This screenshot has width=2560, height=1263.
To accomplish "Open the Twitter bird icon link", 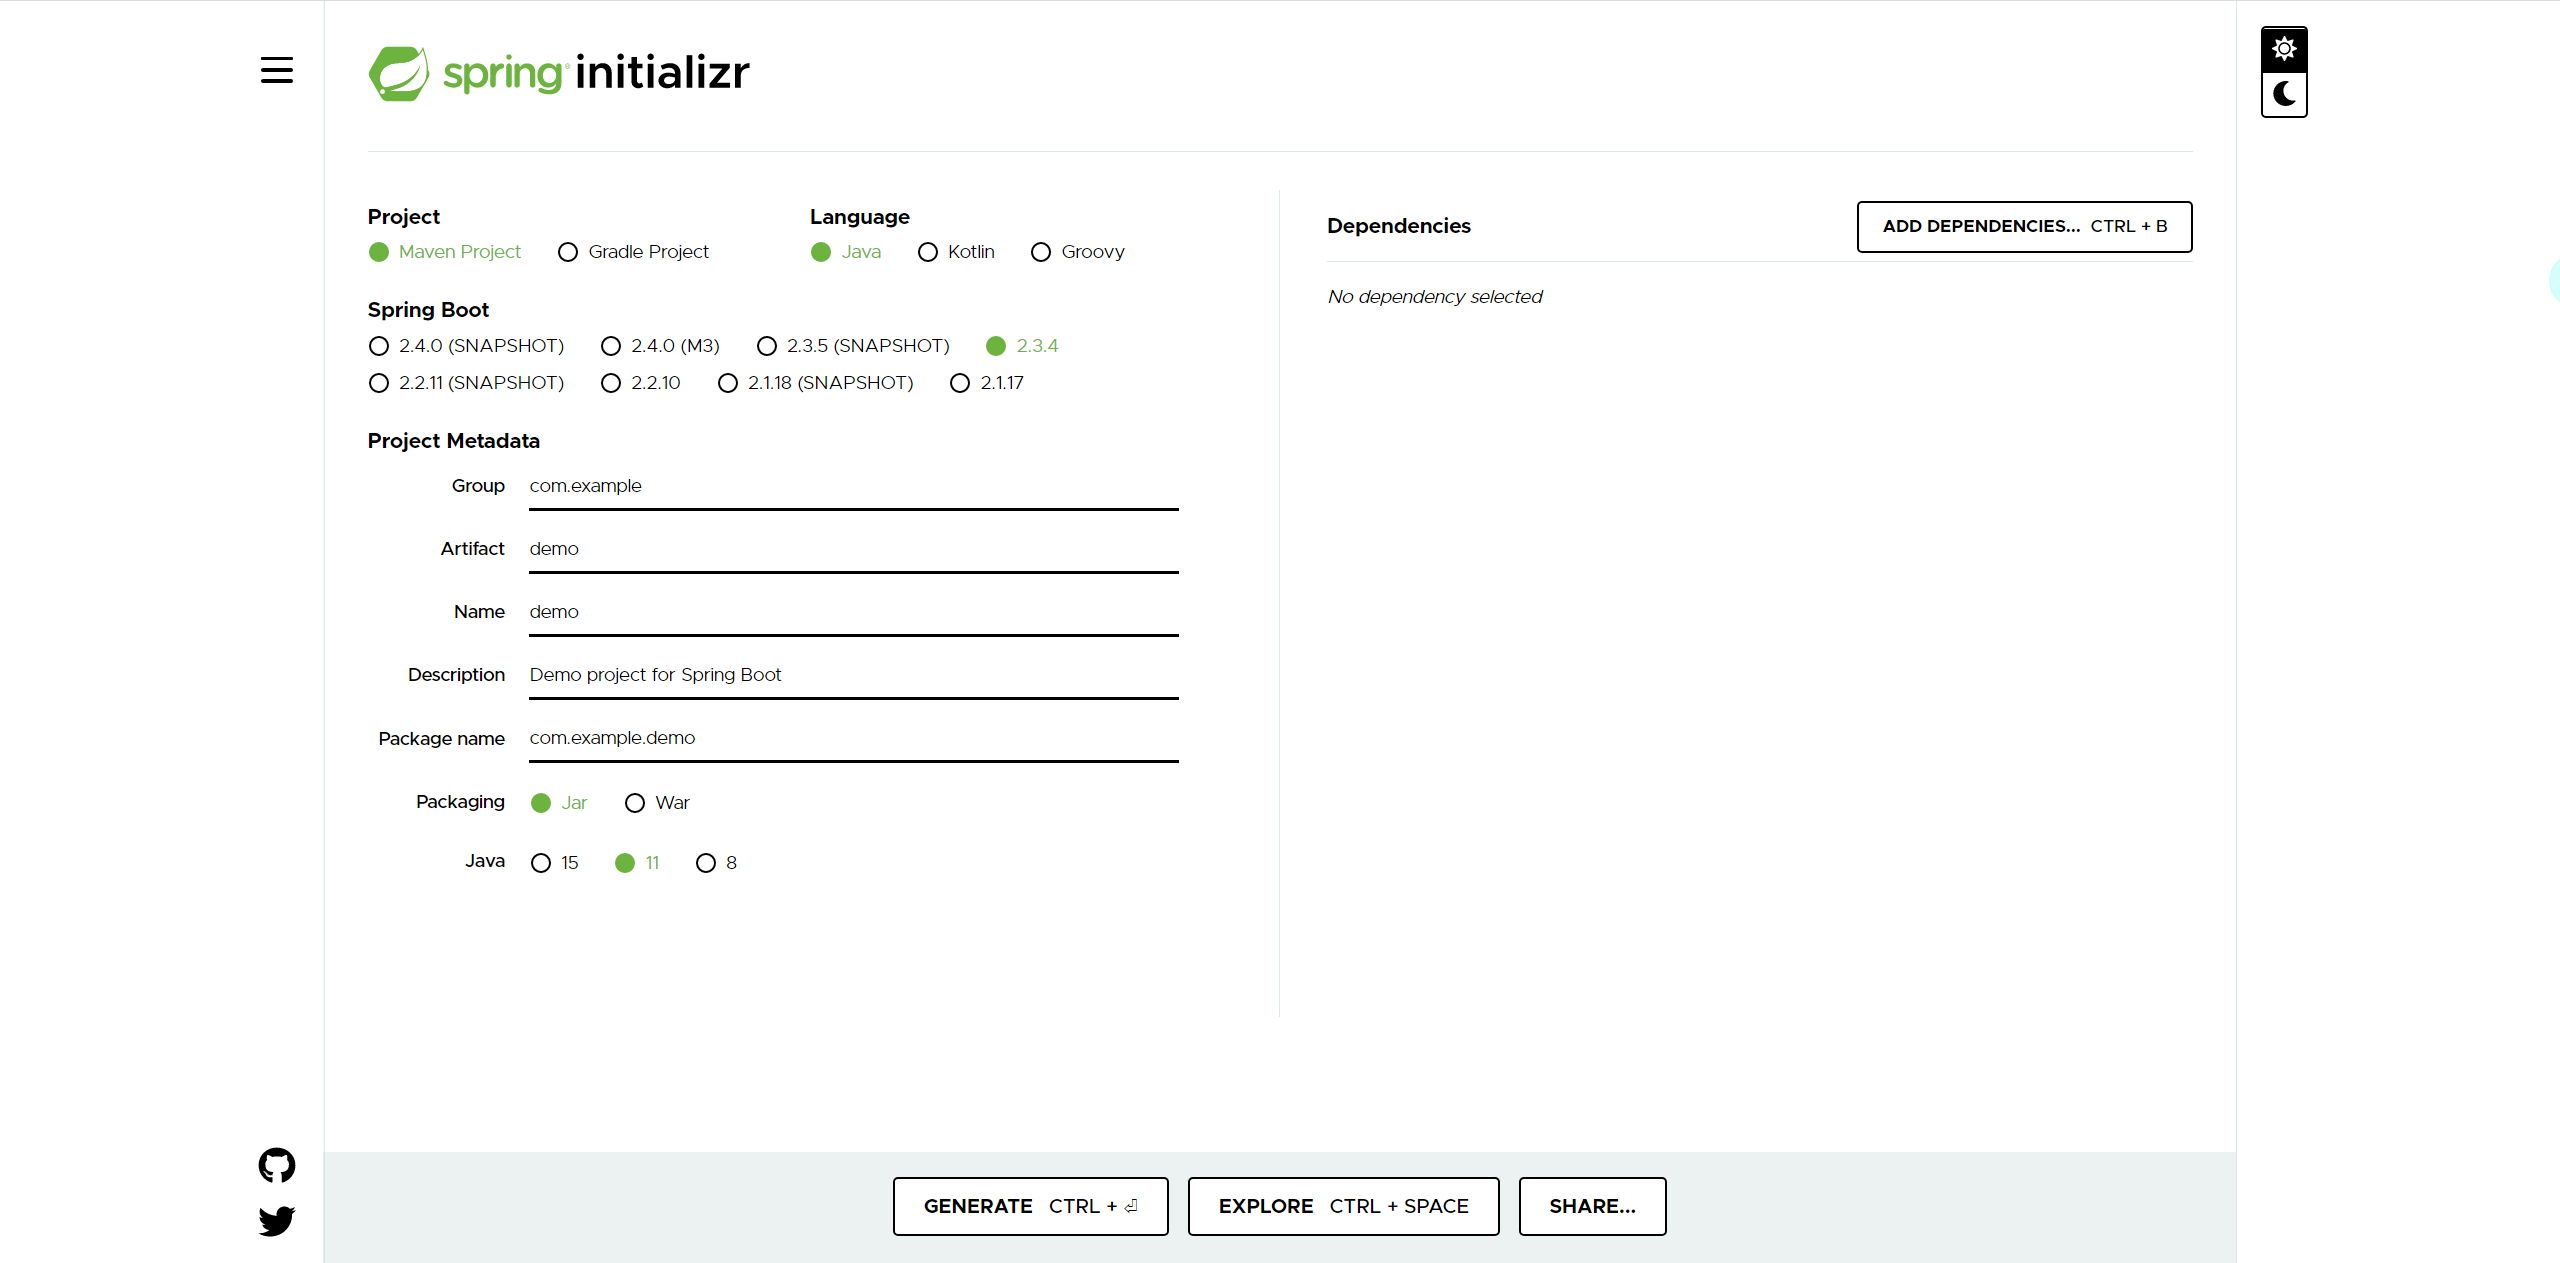I will [x=276, y=1220].
